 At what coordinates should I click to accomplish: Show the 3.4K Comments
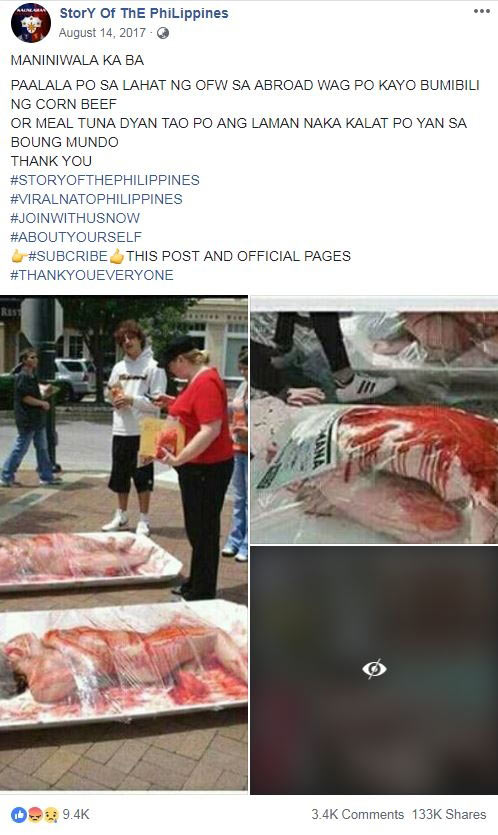tap(357, 814)
